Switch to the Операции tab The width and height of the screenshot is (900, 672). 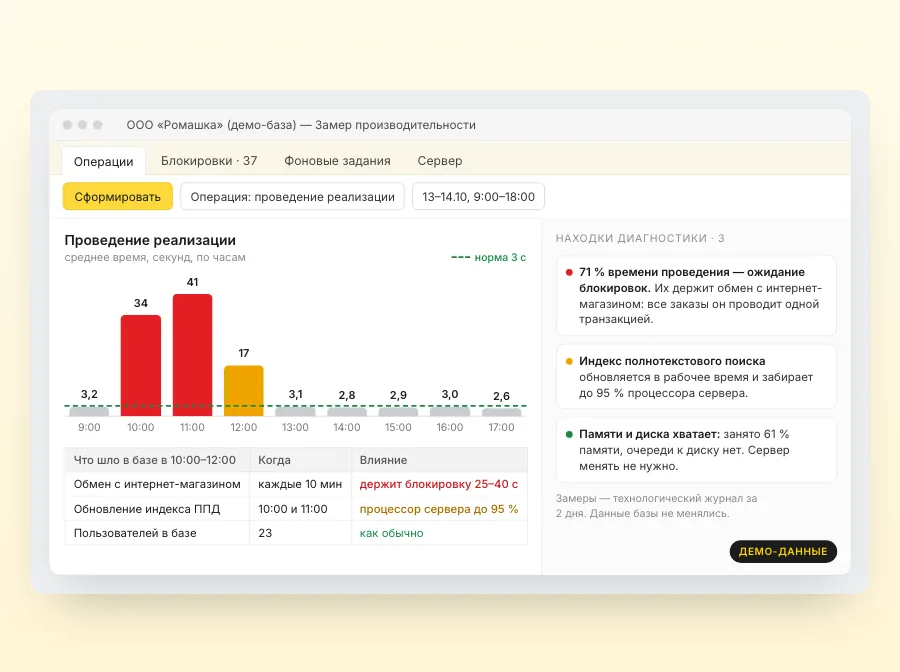(x=103, y=161)
